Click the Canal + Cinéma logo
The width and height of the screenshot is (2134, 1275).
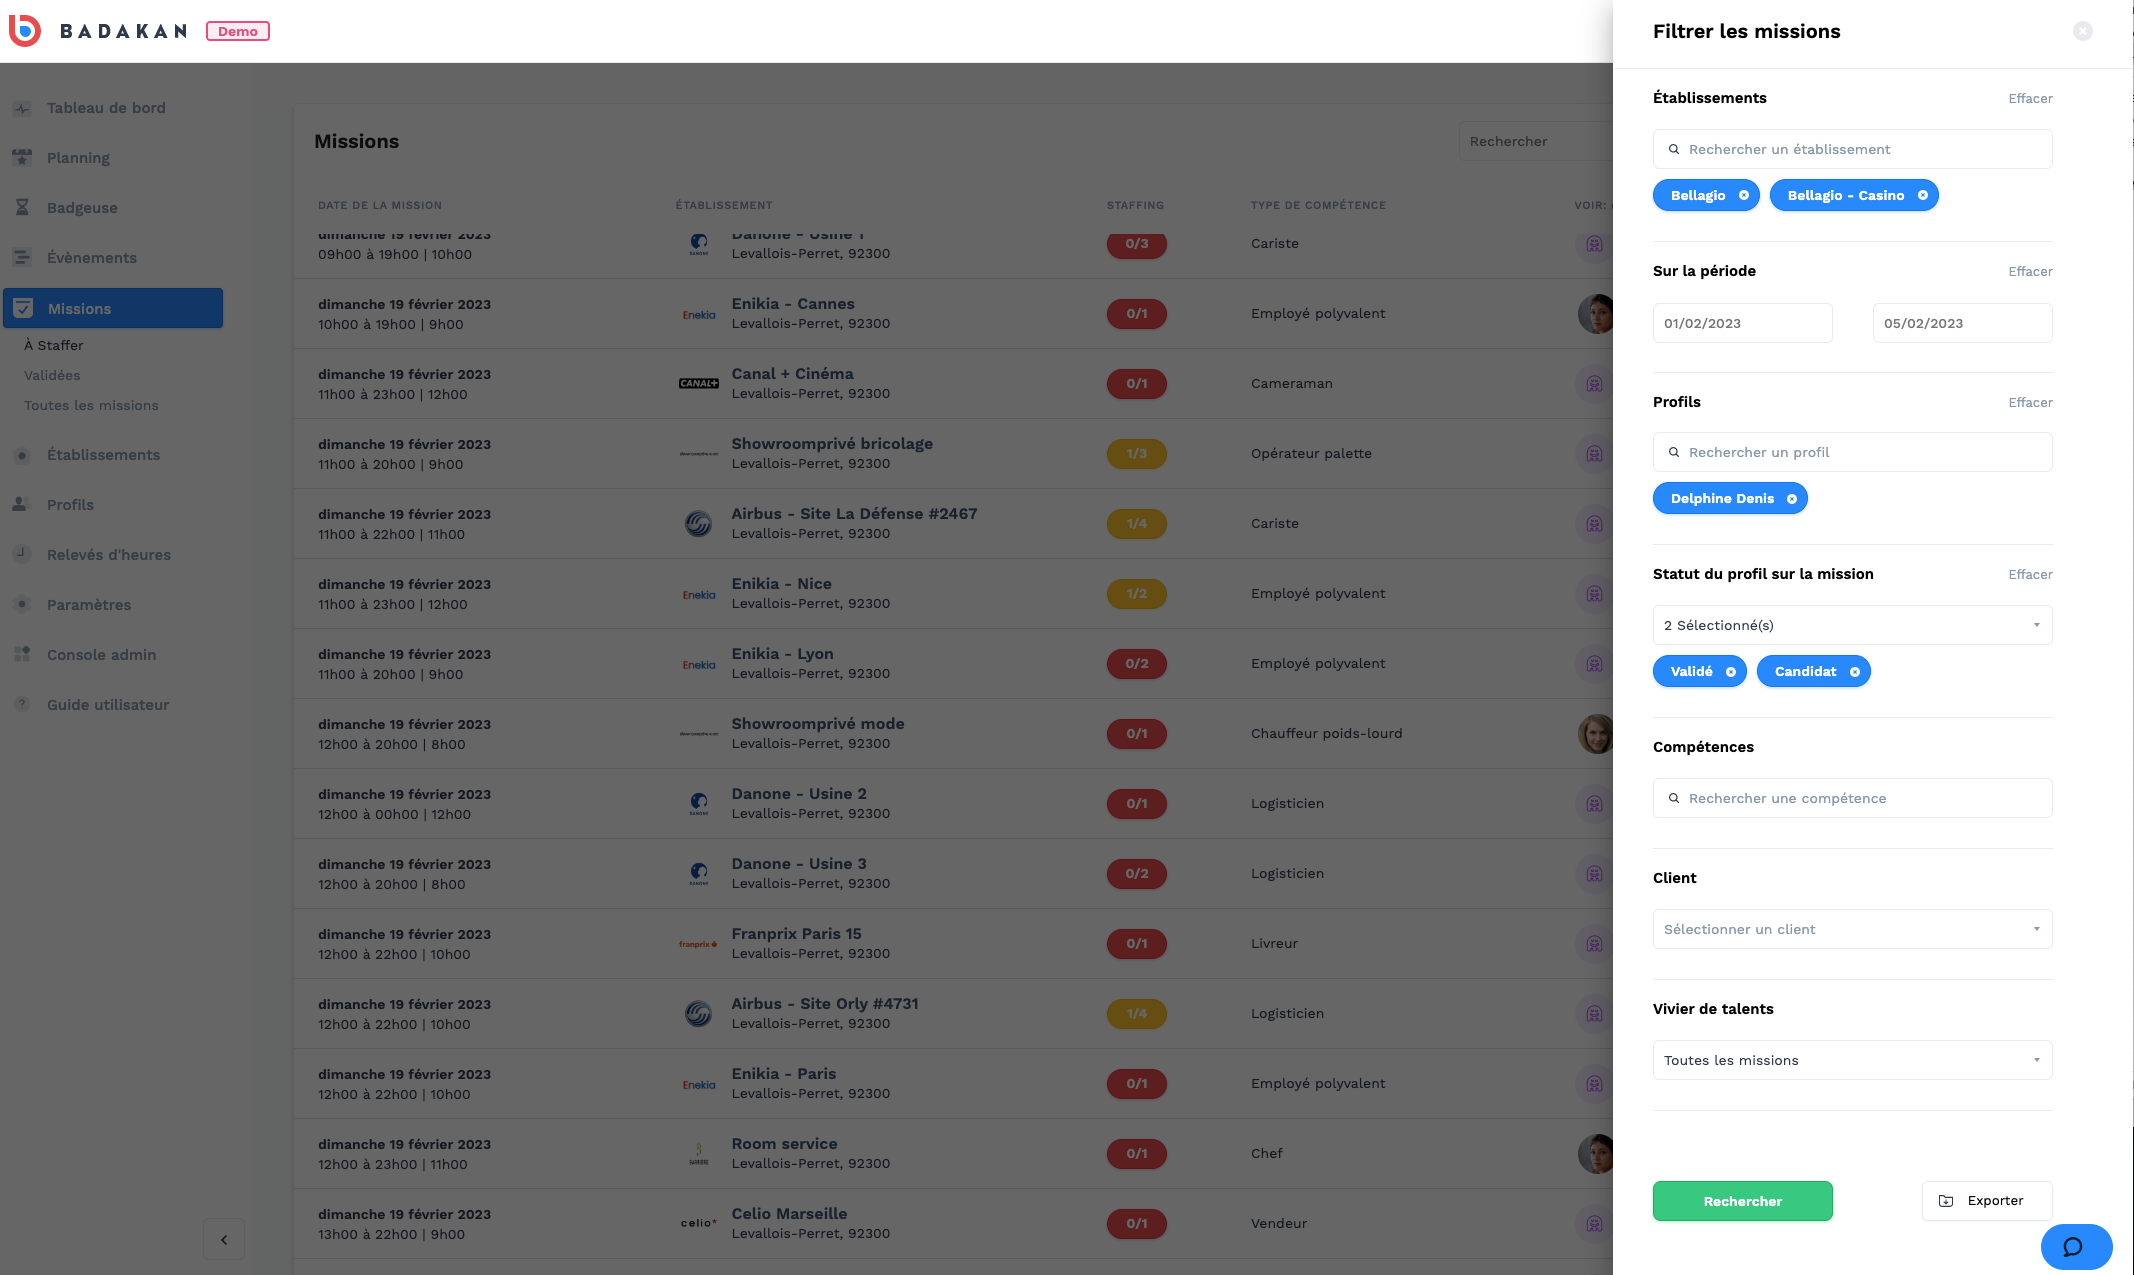pyautogui.click(x=699, y=383)
